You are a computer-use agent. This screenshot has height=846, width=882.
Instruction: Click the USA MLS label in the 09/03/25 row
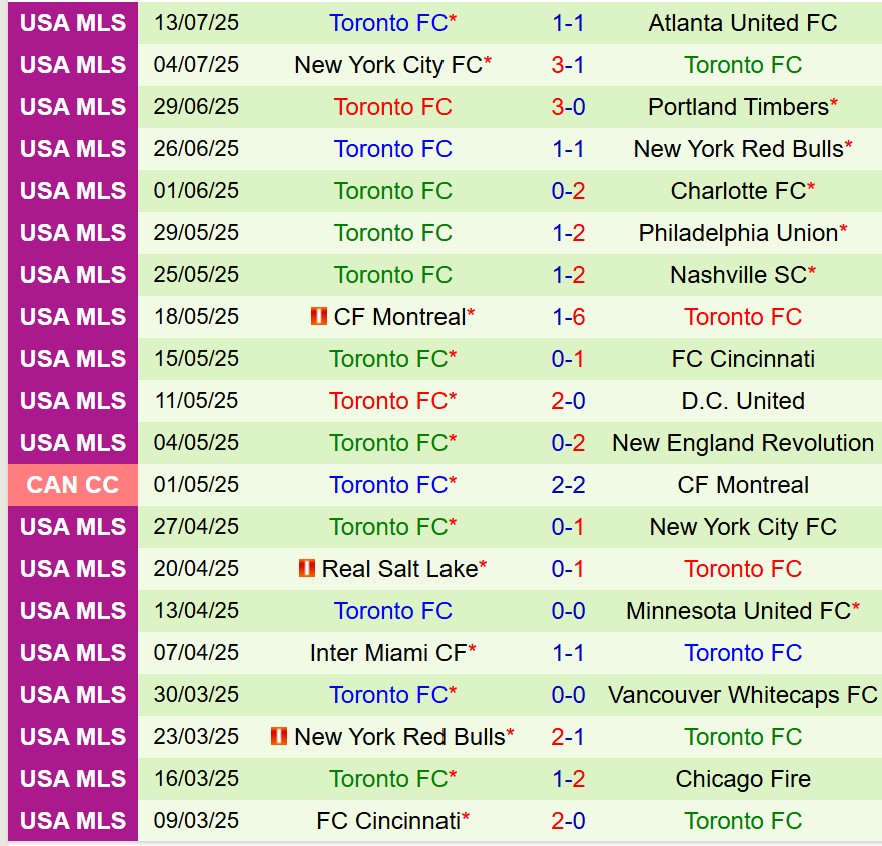(73, 821)
